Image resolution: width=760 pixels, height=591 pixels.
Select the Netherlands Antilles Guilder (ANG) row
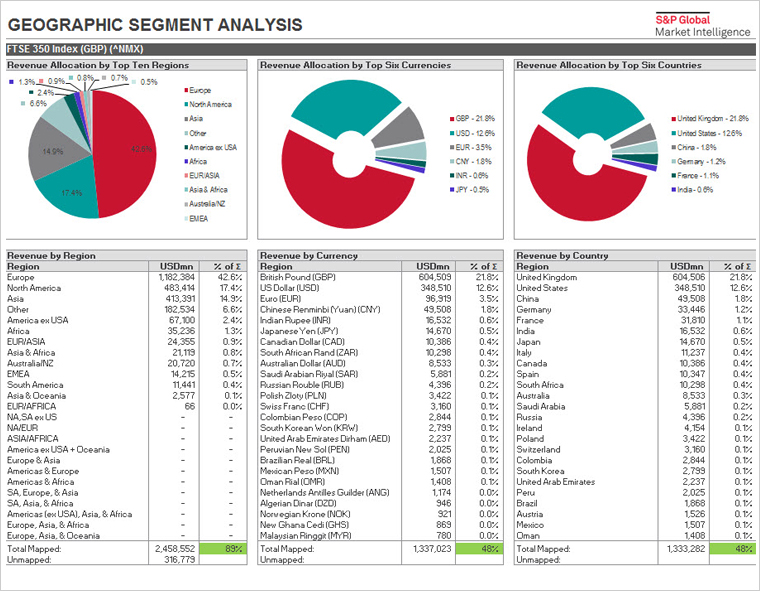tap(380, 493)
